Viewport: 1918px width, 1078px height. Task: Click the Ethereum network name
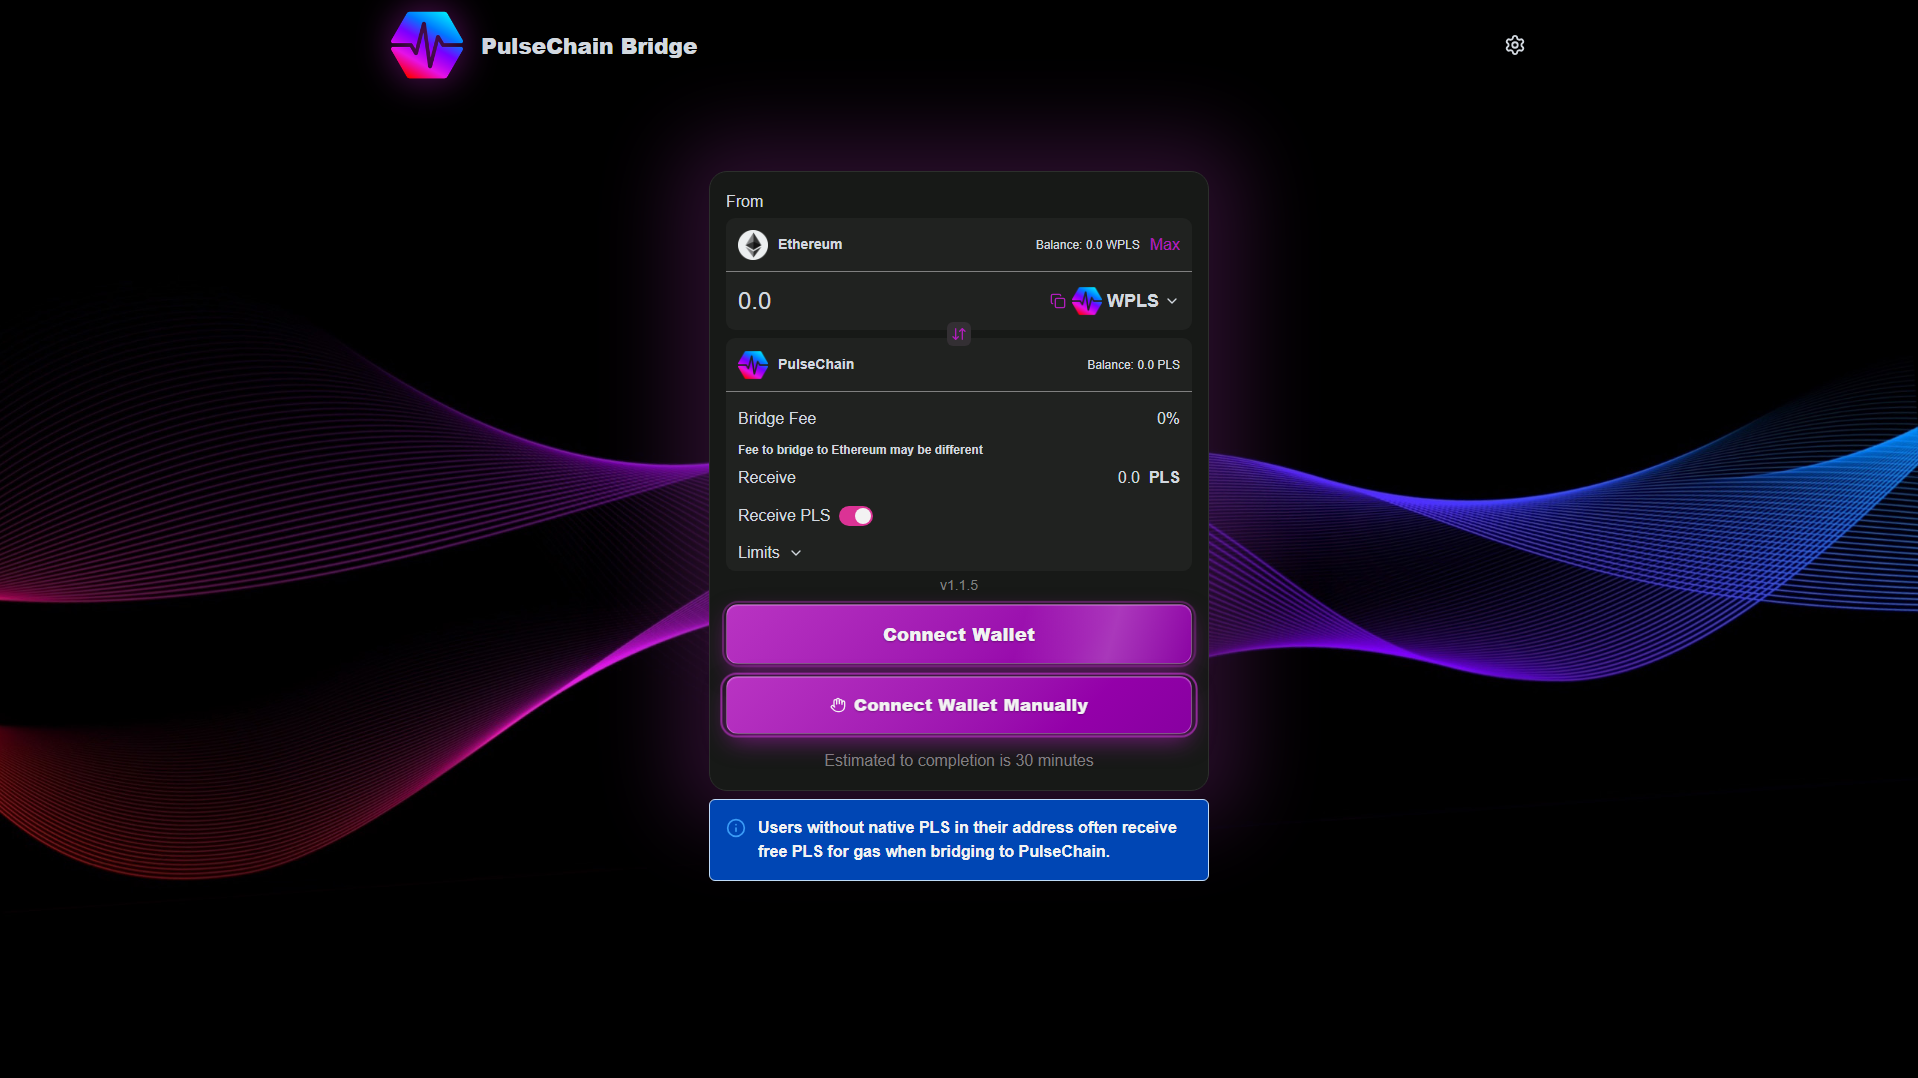pyautogui.click(x=810, y=245)
